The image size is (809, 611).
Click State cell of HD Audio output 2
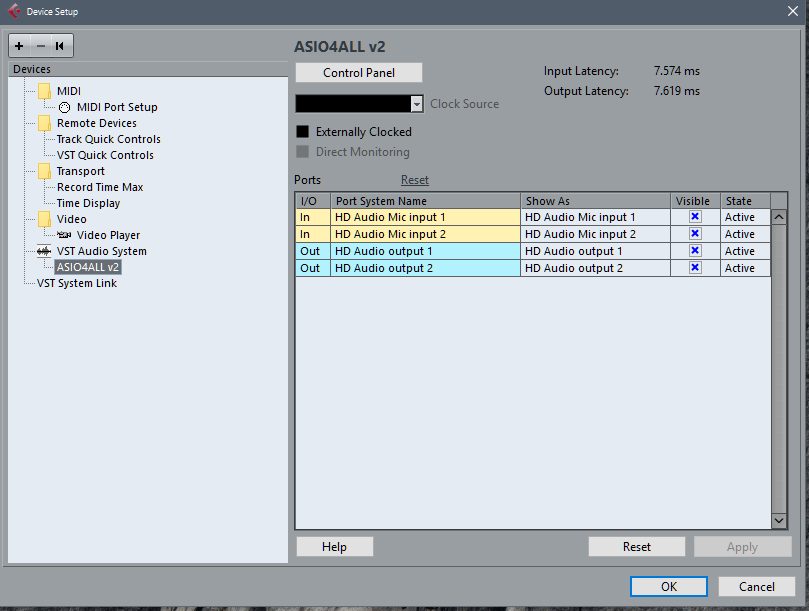click(x=746, y=268)
